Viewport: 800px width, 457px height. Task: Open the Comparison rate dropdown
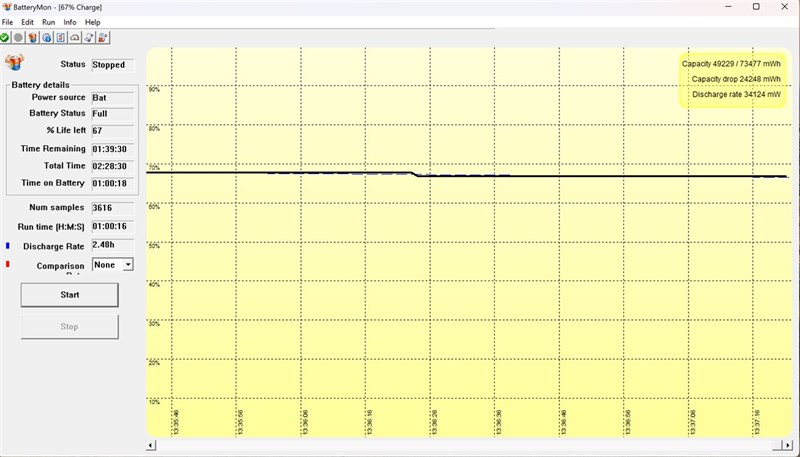[x=128, y=265]
